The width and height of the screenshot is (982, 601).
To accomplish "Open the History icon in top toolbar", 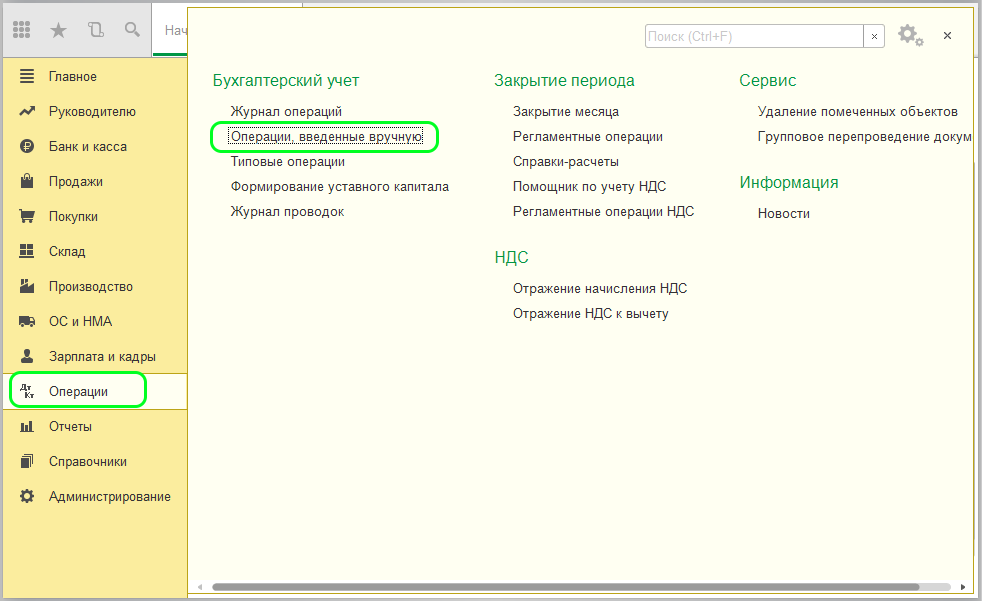I will tap(95, 30).
